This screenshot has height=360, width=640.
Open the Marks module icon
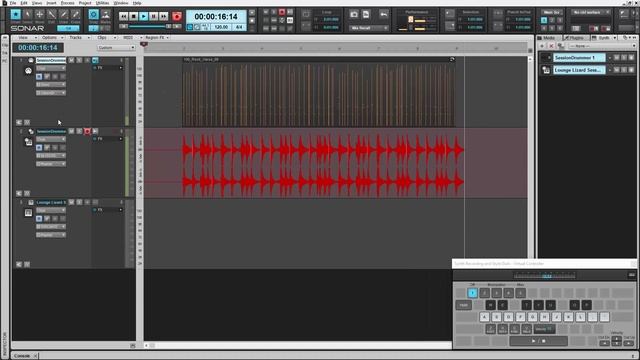106,15
